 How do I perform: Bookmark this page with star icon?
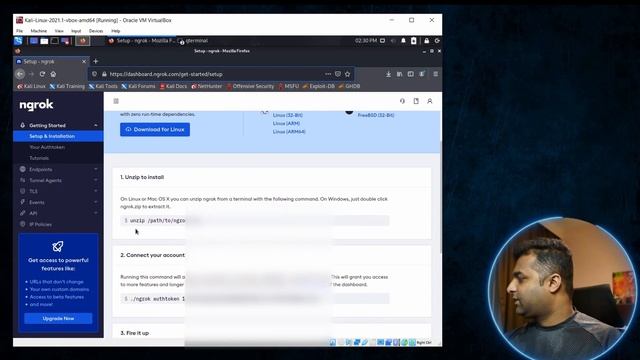(347, 74)
